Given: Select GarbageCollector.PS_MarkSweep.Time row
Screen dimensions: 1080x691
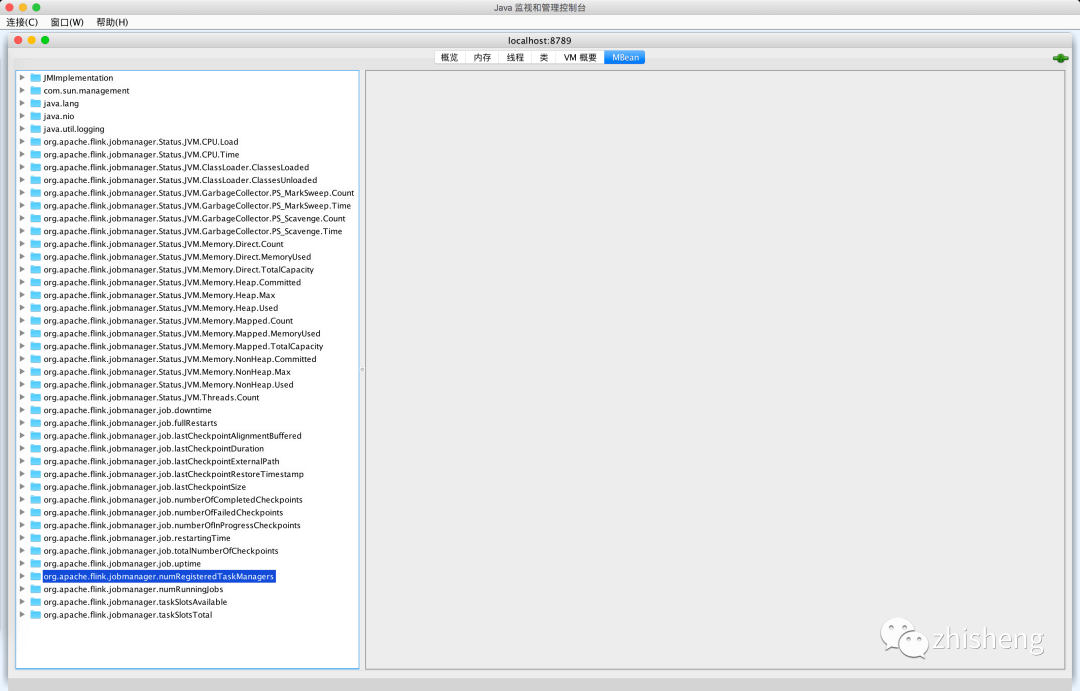Looking at the screenshot, I should point(197,205).
